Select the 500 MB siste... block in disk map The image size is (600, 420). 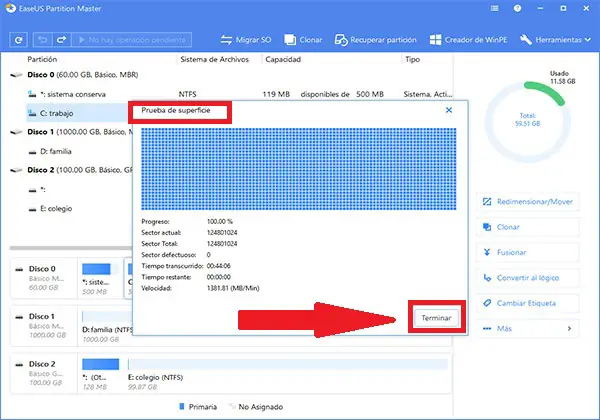click(100, 279)
